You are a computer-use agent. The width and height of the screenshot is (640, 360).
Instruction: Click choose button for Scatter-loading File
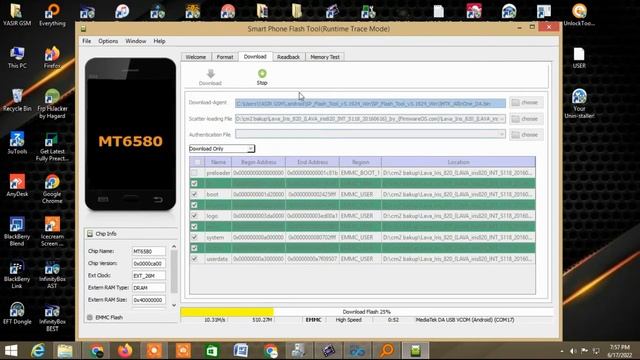click(x=526, y=119)
